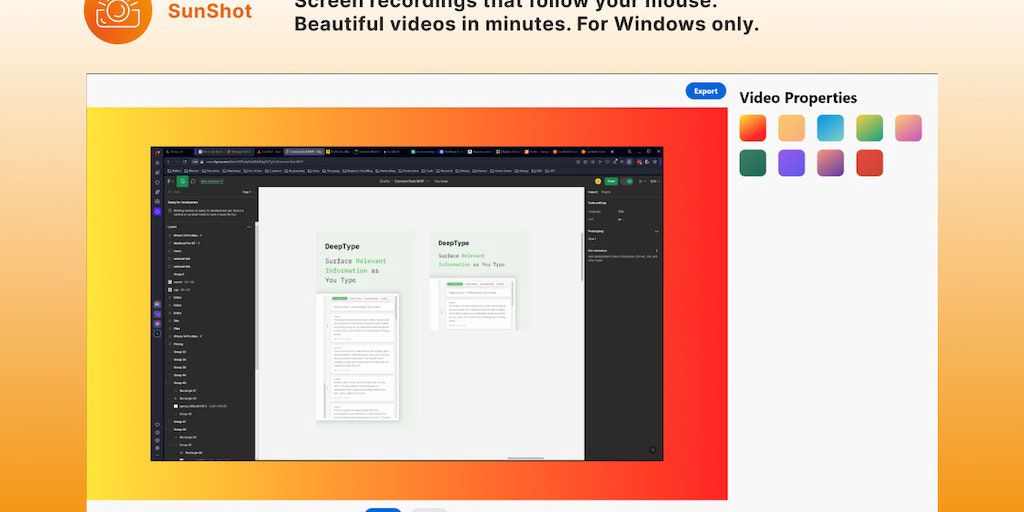Screen dimensions: 1024x512
Task: Click the yellow user avatar in Figma toolbar
Action: [598, 181]
